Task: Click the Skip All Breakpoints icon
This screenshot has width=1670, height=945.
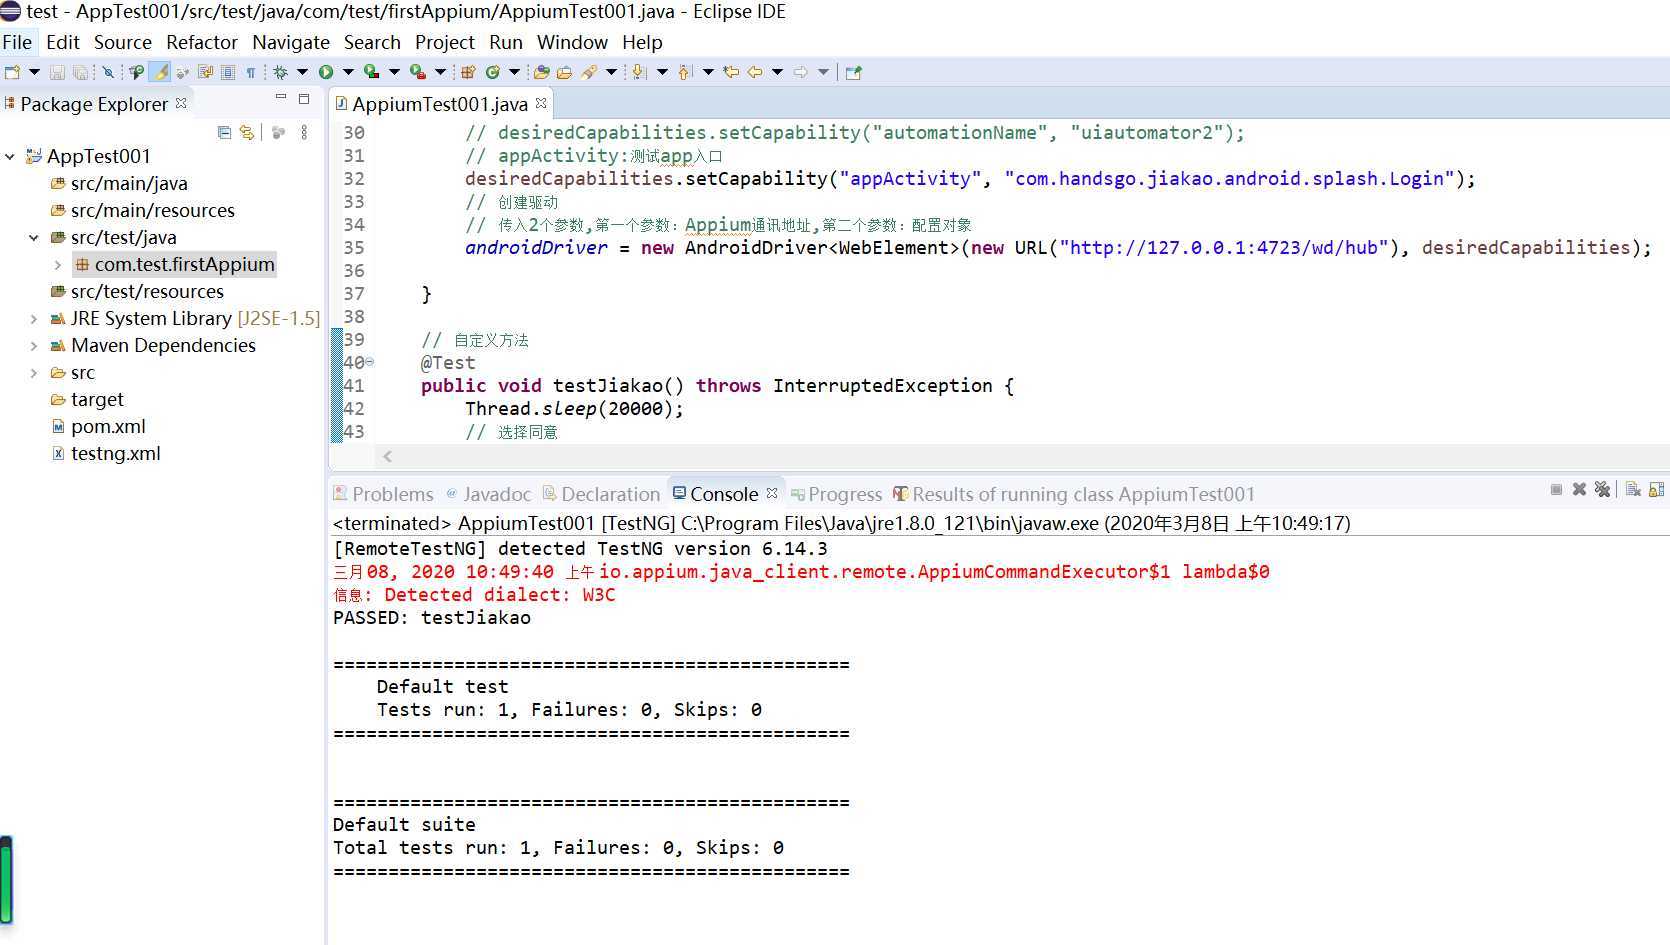Action: pyautogui.click(x=108, y=72)
